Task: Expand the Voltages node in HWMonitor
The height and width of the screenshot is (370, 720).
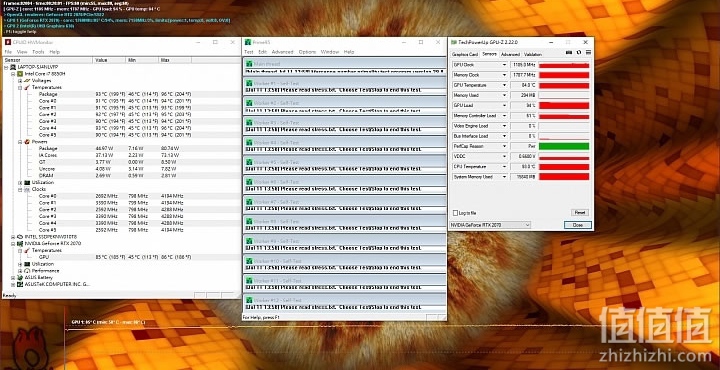Action: coord(20,80)
